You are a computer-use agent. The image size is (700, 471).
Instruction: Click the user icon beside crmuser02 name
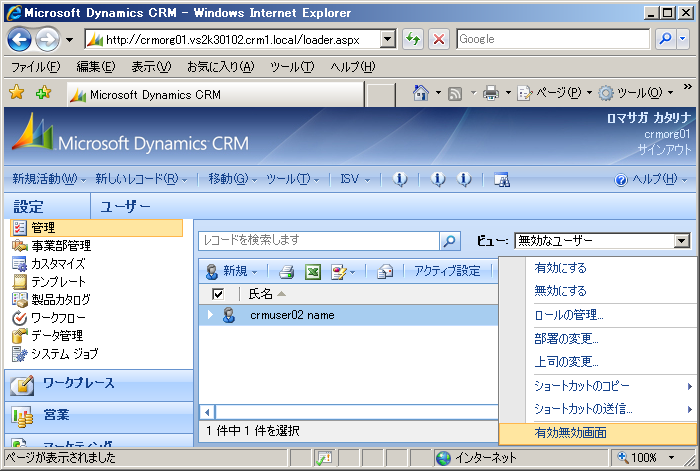click(x=229, y=315)
